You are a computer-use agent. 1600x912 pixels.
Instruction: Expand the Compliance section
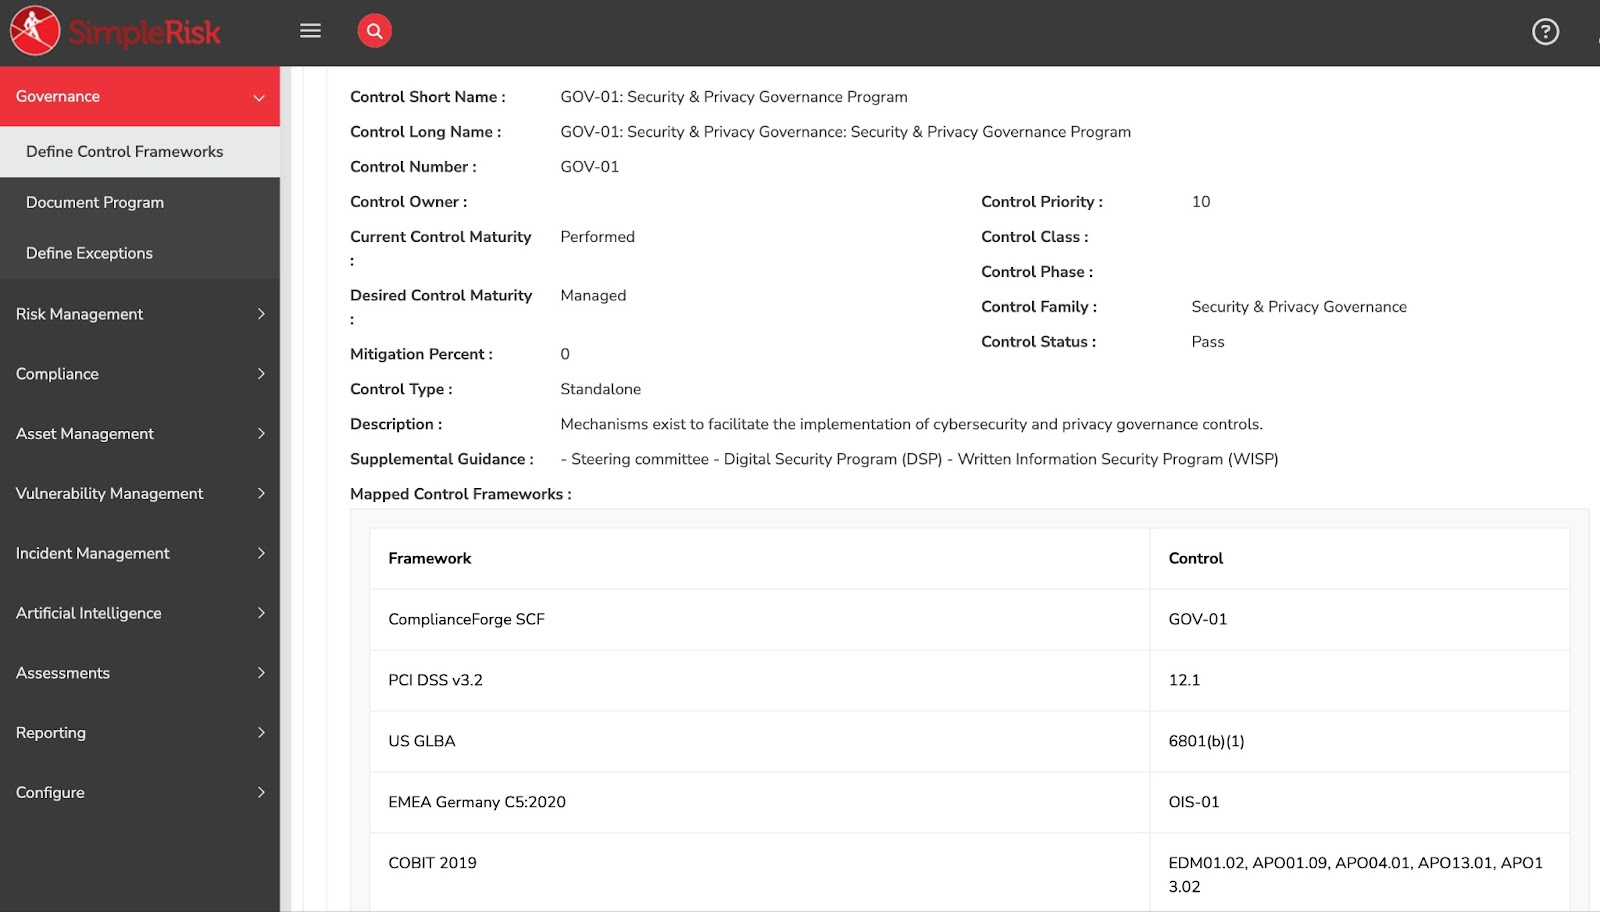(x=140, y=373)
